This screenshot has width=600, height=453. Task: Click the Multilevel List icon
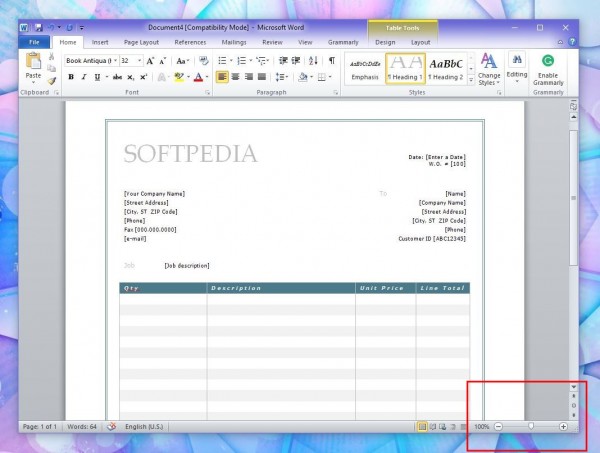pyautogui.click(x=261, y=61)
